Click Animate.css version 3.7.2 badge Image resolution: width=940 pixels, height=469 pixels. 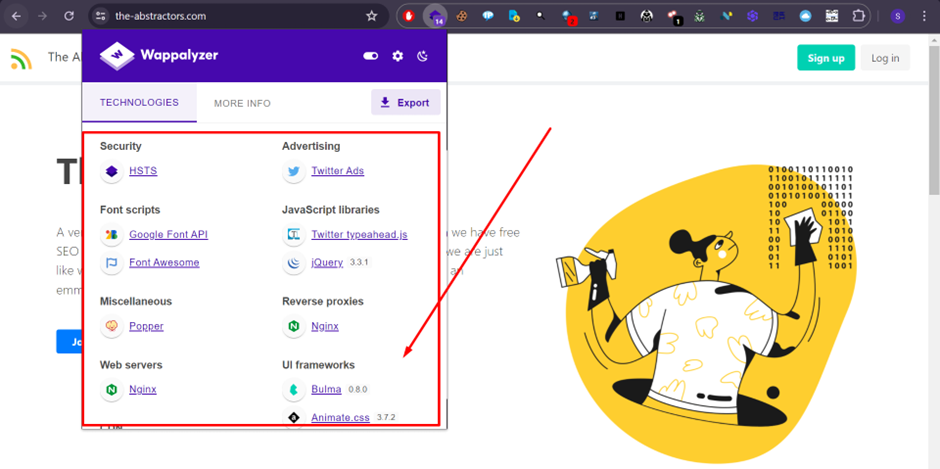tap(386, 417)
